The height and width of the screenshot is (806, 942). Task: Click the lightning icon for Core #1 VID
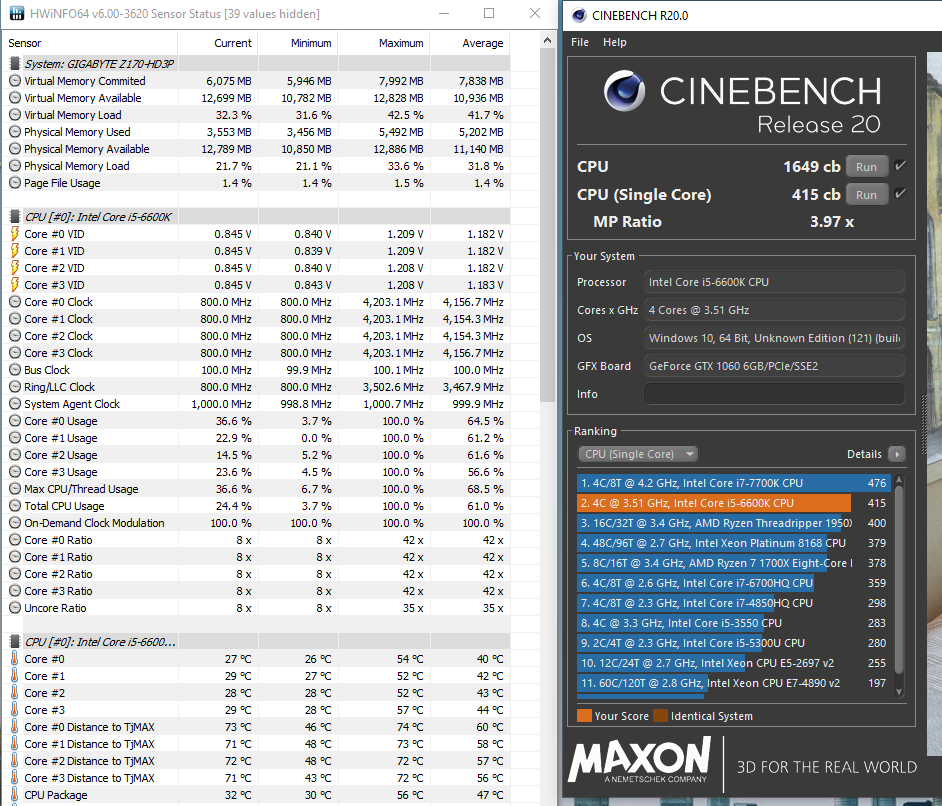[15, 251]
